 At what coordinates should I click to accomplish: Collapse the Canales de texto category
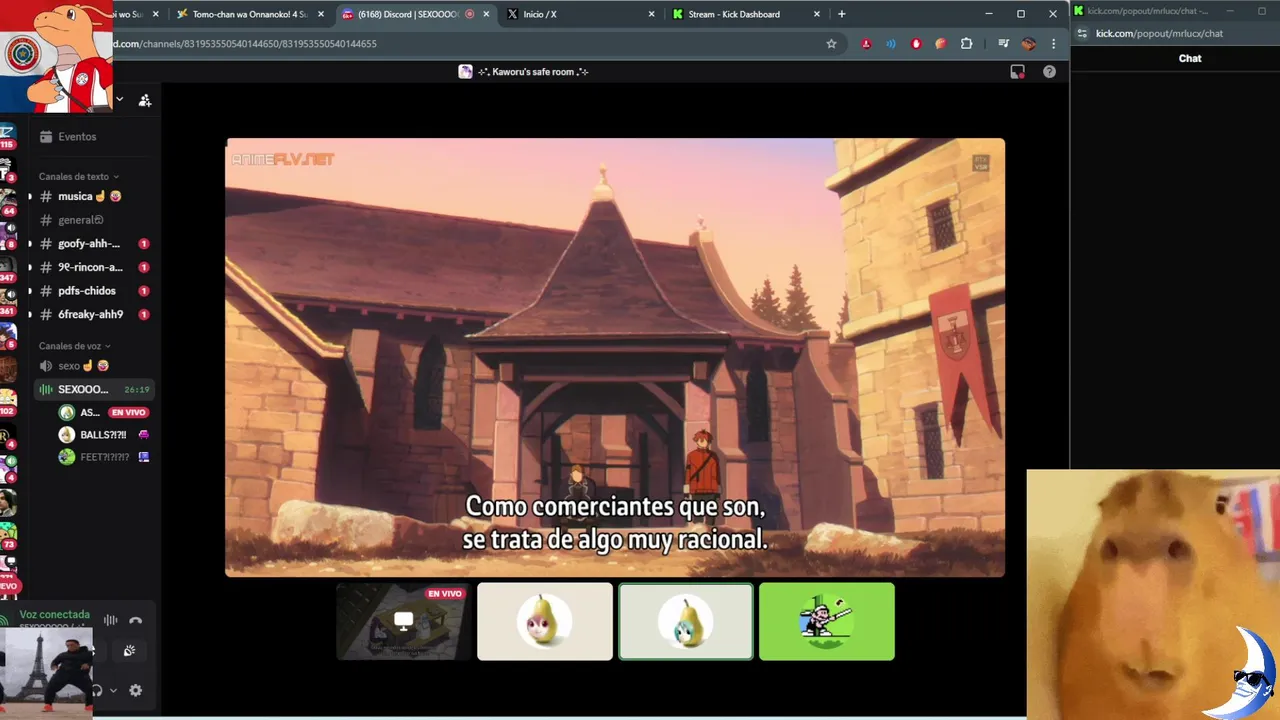78,177
